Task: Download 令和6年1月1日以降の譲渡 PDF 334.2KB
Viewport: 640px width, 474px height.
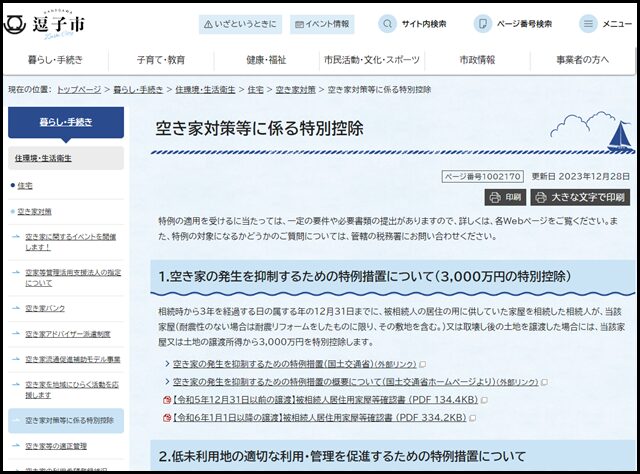Action: [319, 418]
